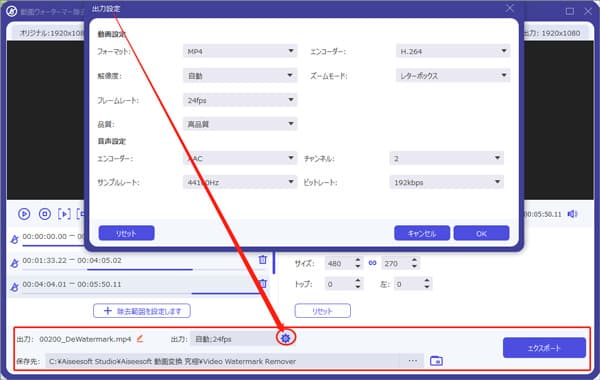The width and height of the screenshot is (600, 380).
Task: Open output settings with the gear icon
Action: (x=285, y=338)
